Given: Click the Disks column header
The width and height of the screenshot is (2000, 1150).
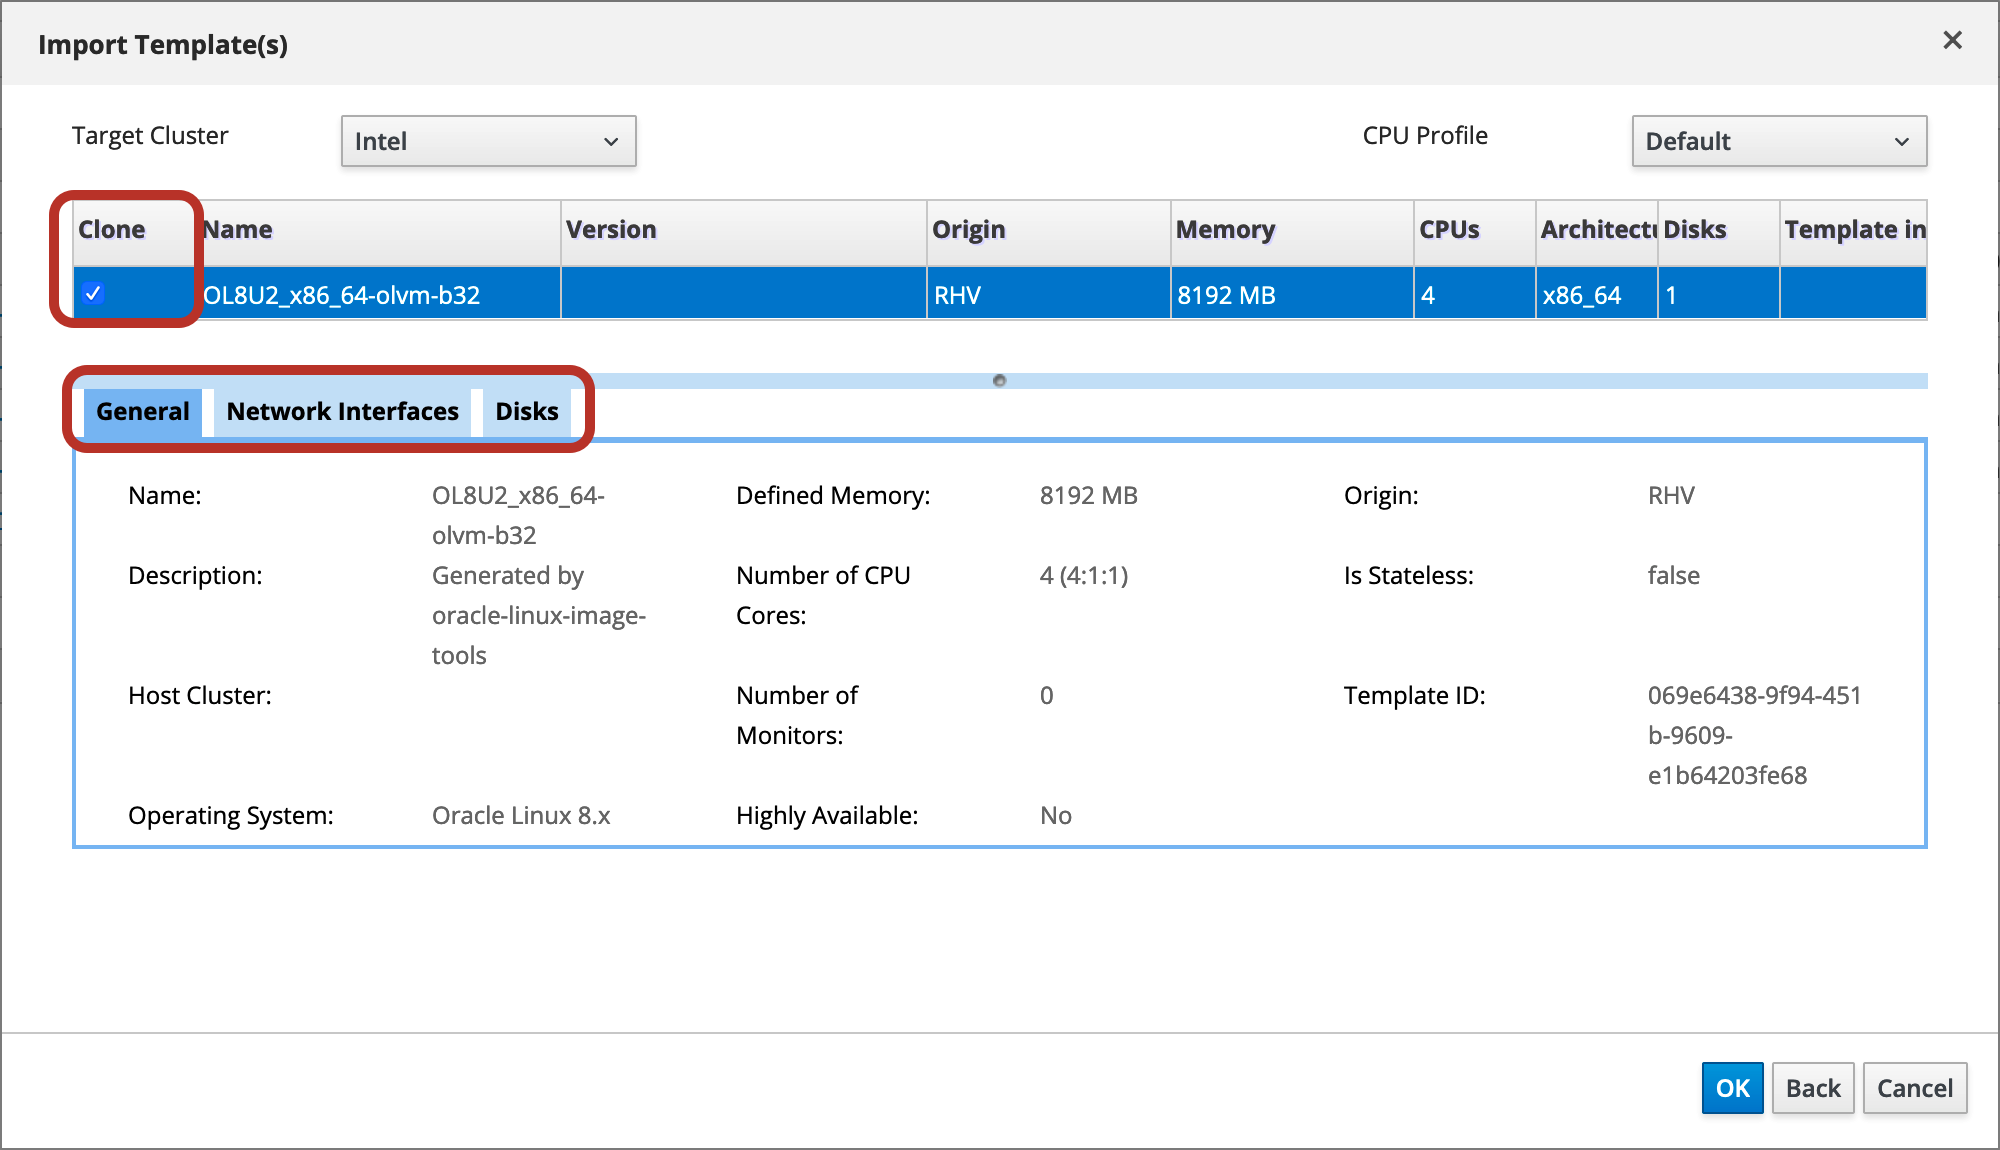Looking at the screenshot, I should coord(1695,230).
